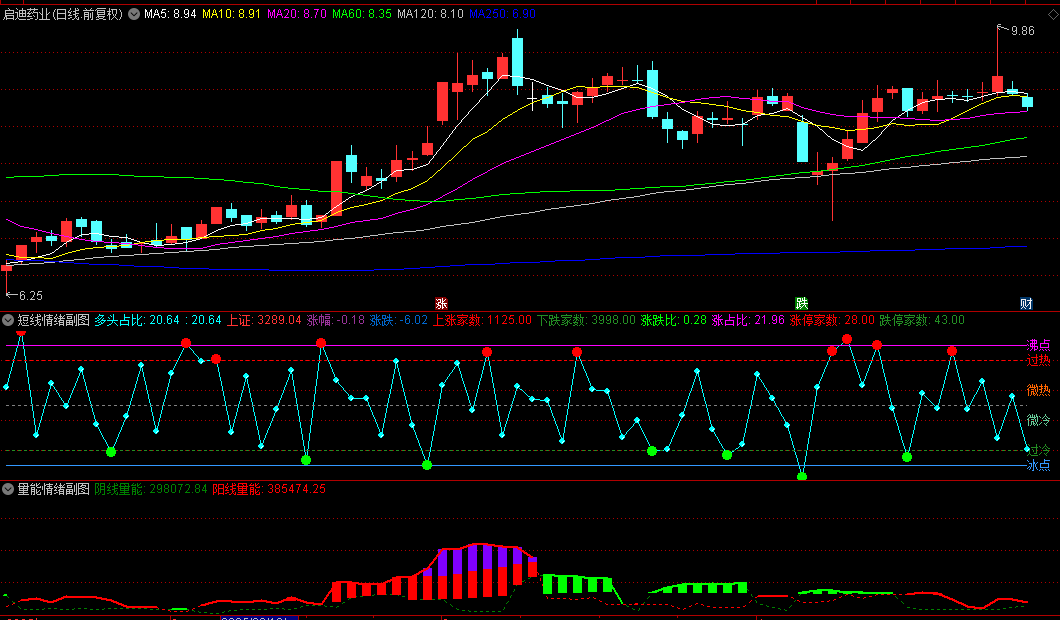
Task: Click the yellow MA10: 8.91 label
Action: coord(231,14)
